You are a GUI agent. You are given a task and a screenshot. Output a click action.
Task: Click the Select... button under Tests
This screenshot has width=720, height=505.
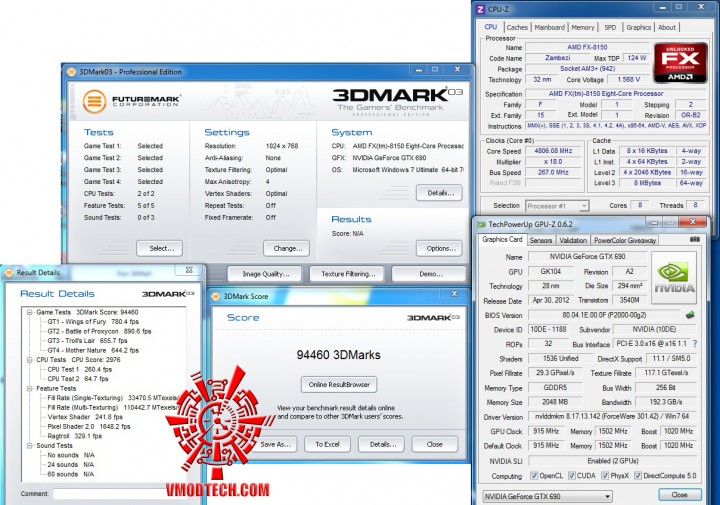tap(159, 248)
